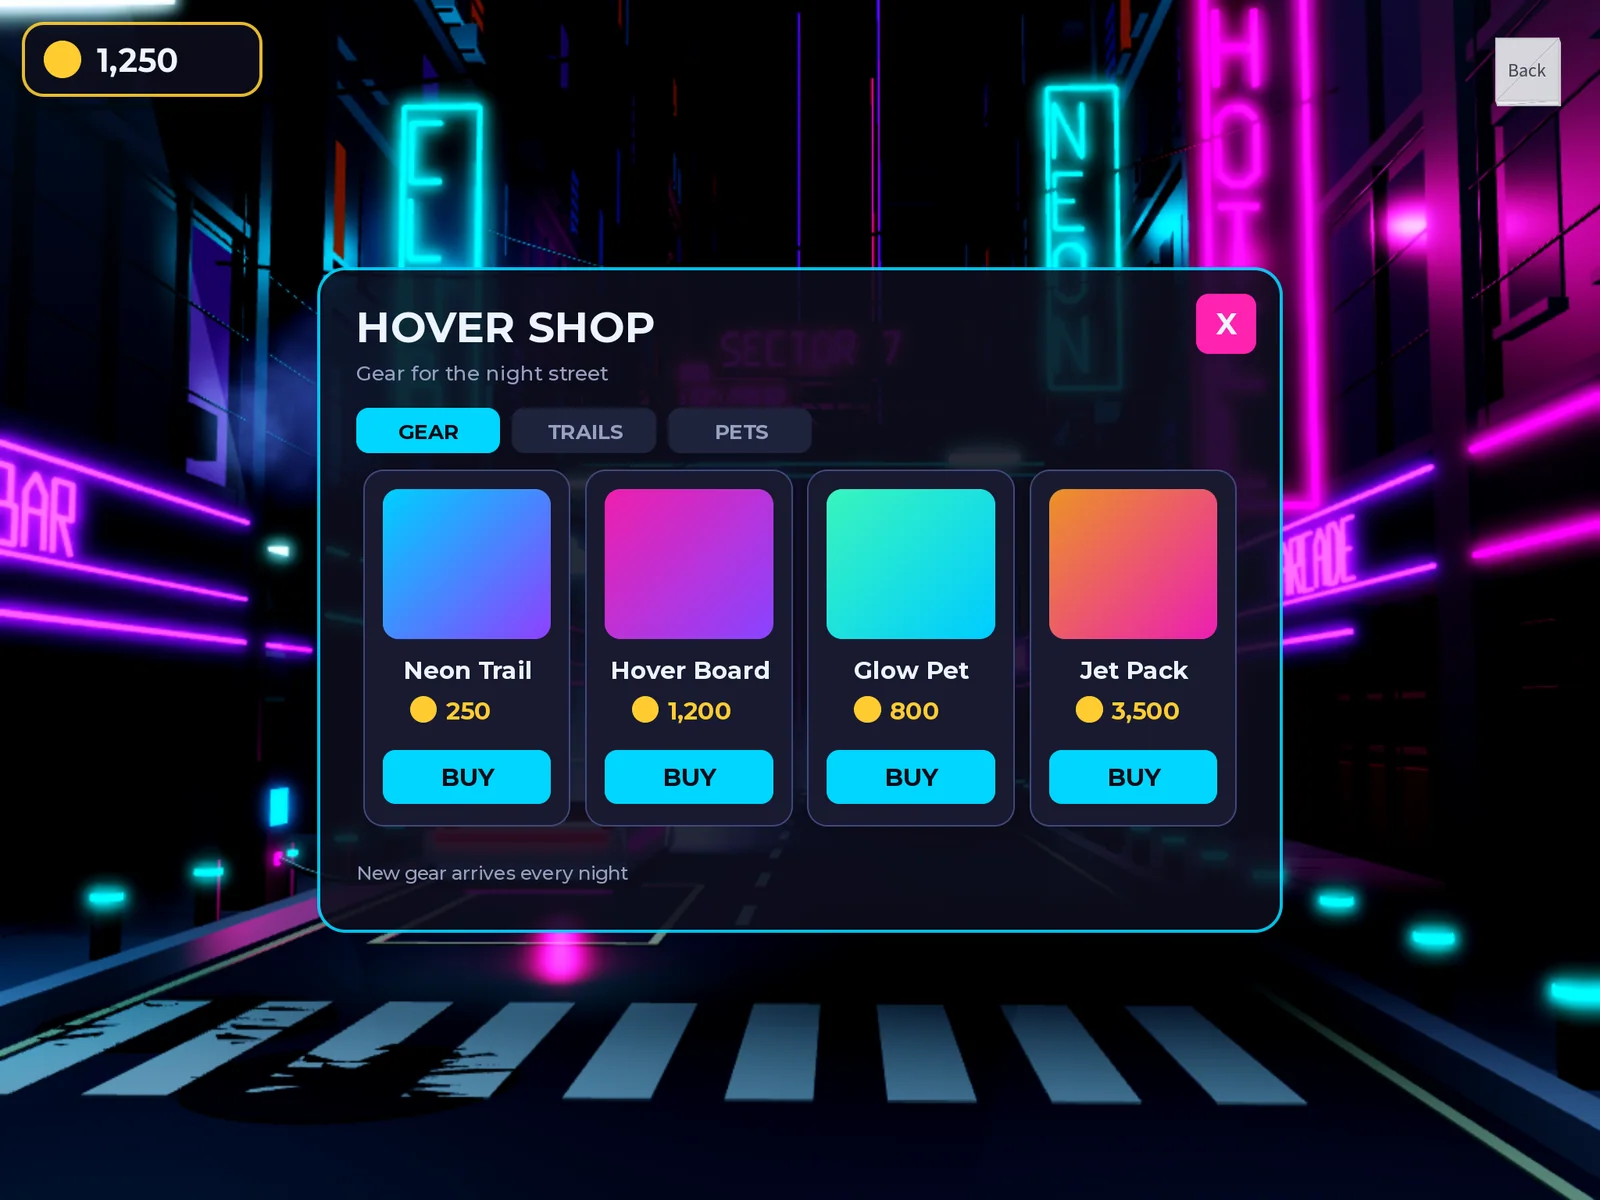Select the magenta Hover Board thumbnail
The image size is (1600, 1200).
[x=689, y=564]
